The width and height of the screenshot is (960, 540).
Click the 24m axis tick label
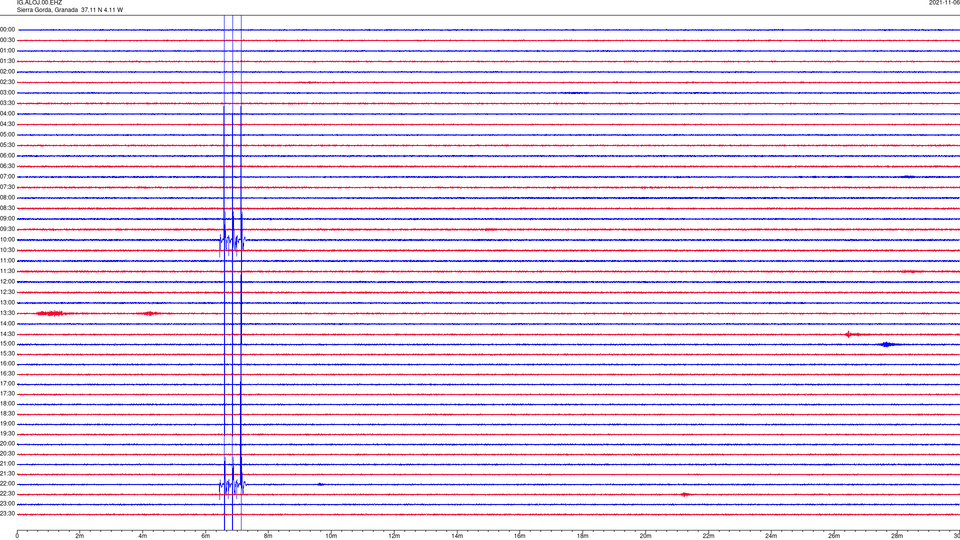pos(771,536)
